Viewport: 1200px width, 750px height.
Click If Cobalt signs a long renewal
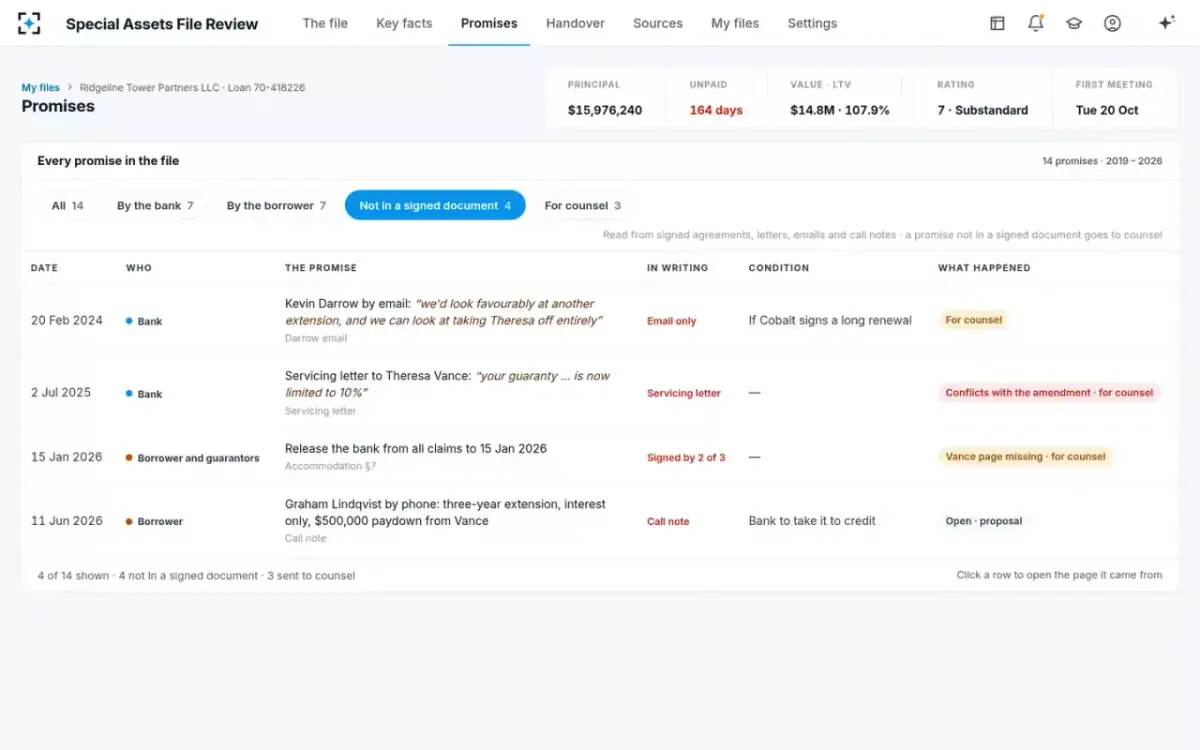(830, 320)
